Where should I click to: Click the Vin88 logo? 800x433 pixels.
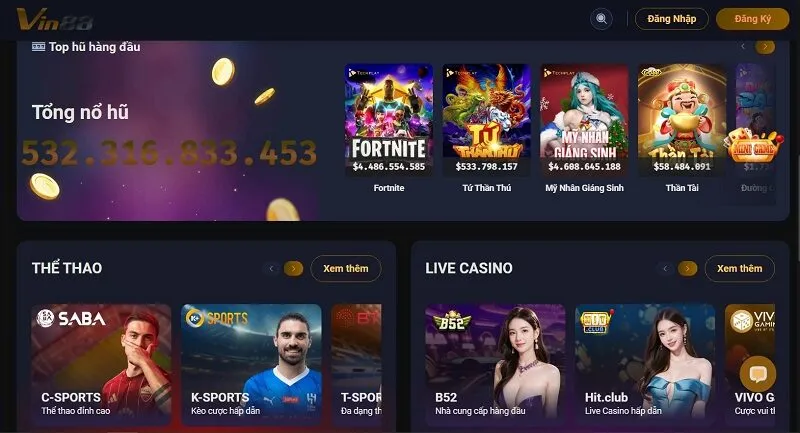coord(55,19)
